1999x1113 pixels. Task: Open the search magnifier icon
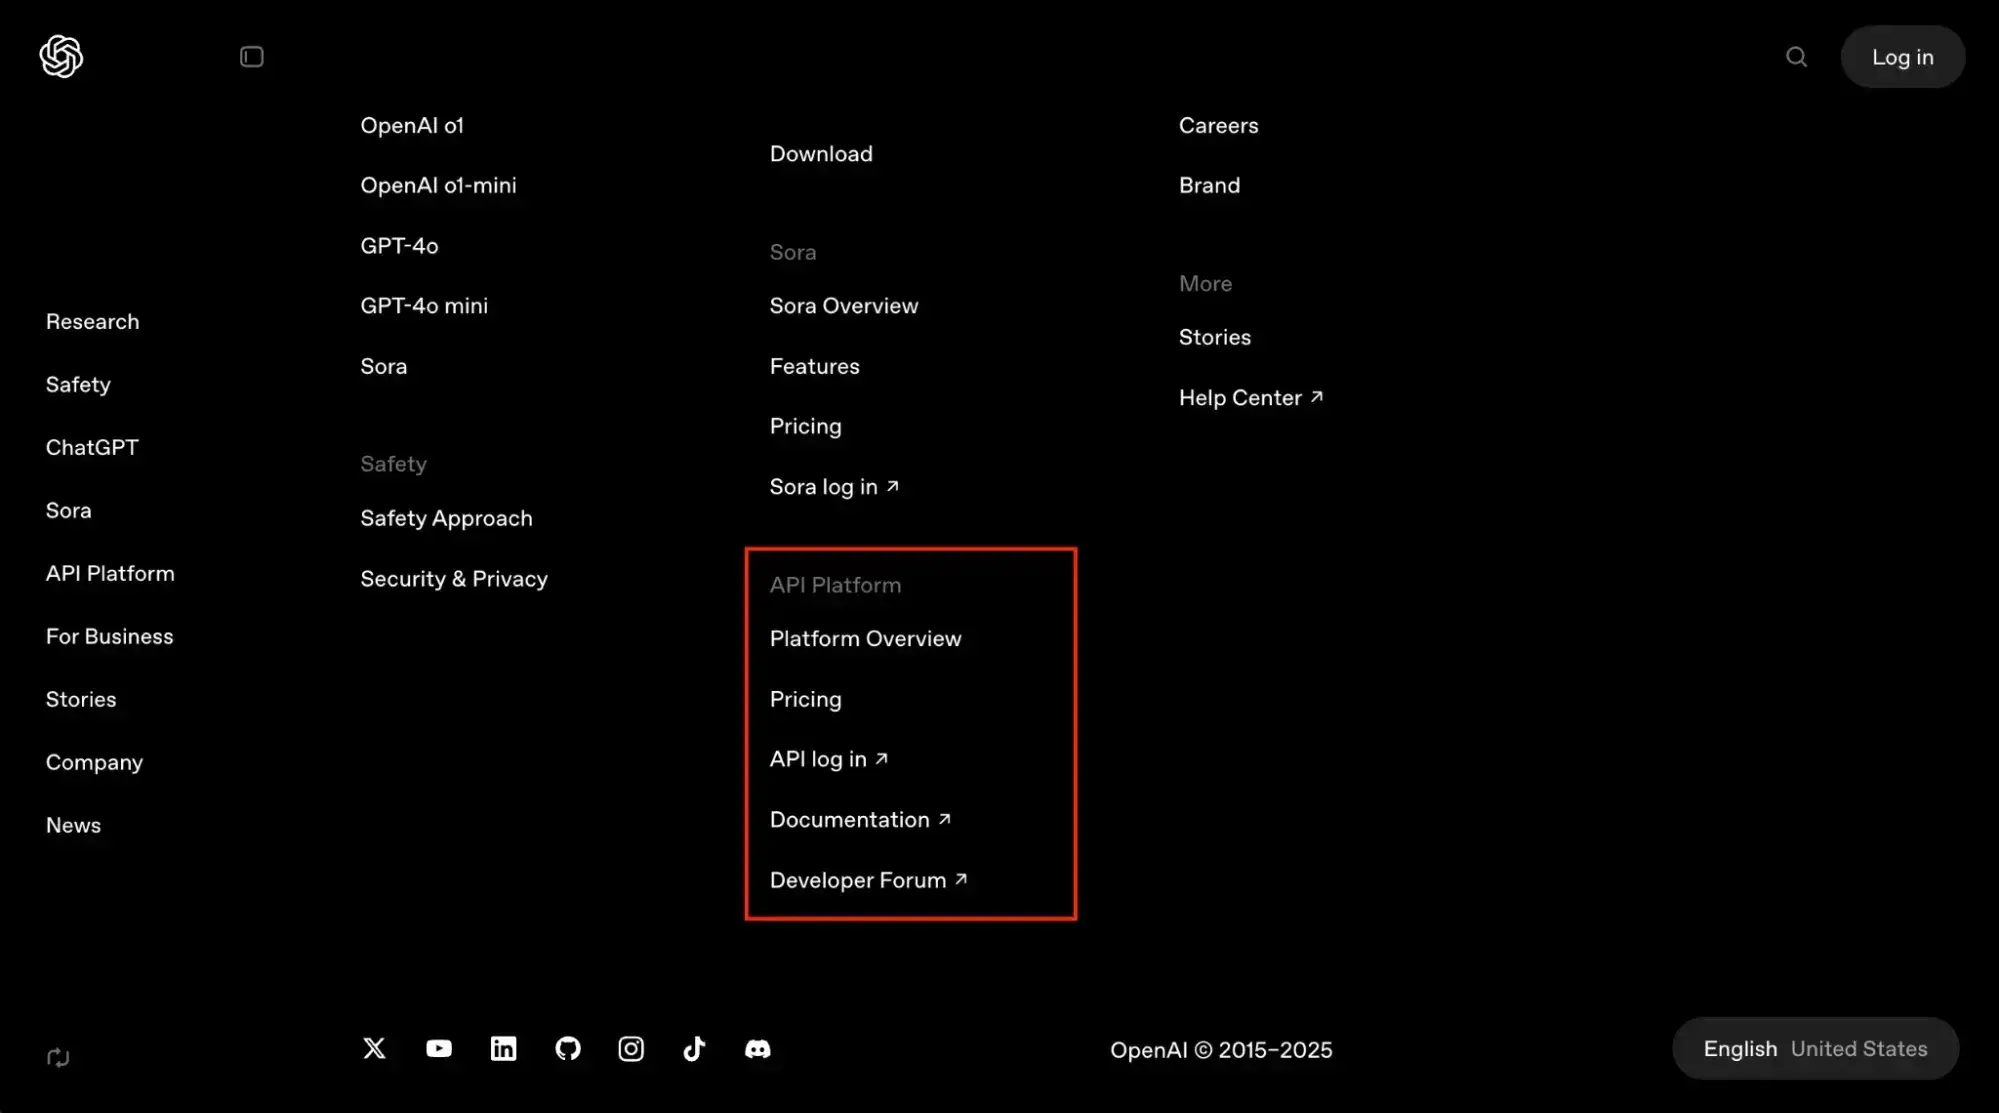pyautogui.click(x=1796, y=57)
